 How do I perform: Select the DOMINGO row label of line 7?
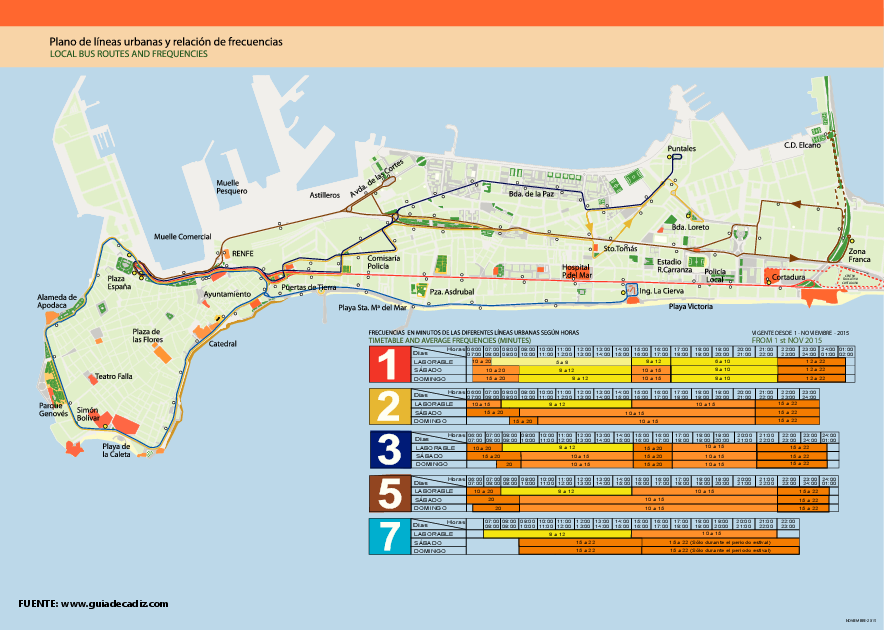coord(433,551)
